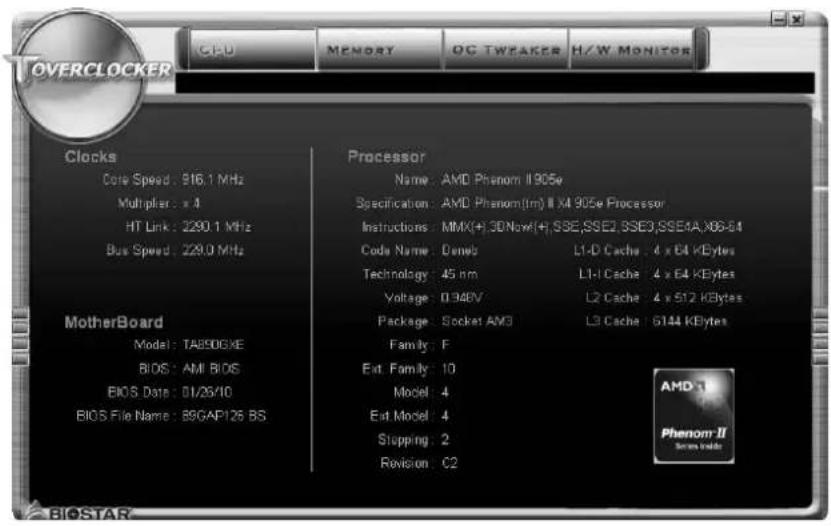Open the Memory tab
Screen dimensions: 831x526
[x=379, y=49]
